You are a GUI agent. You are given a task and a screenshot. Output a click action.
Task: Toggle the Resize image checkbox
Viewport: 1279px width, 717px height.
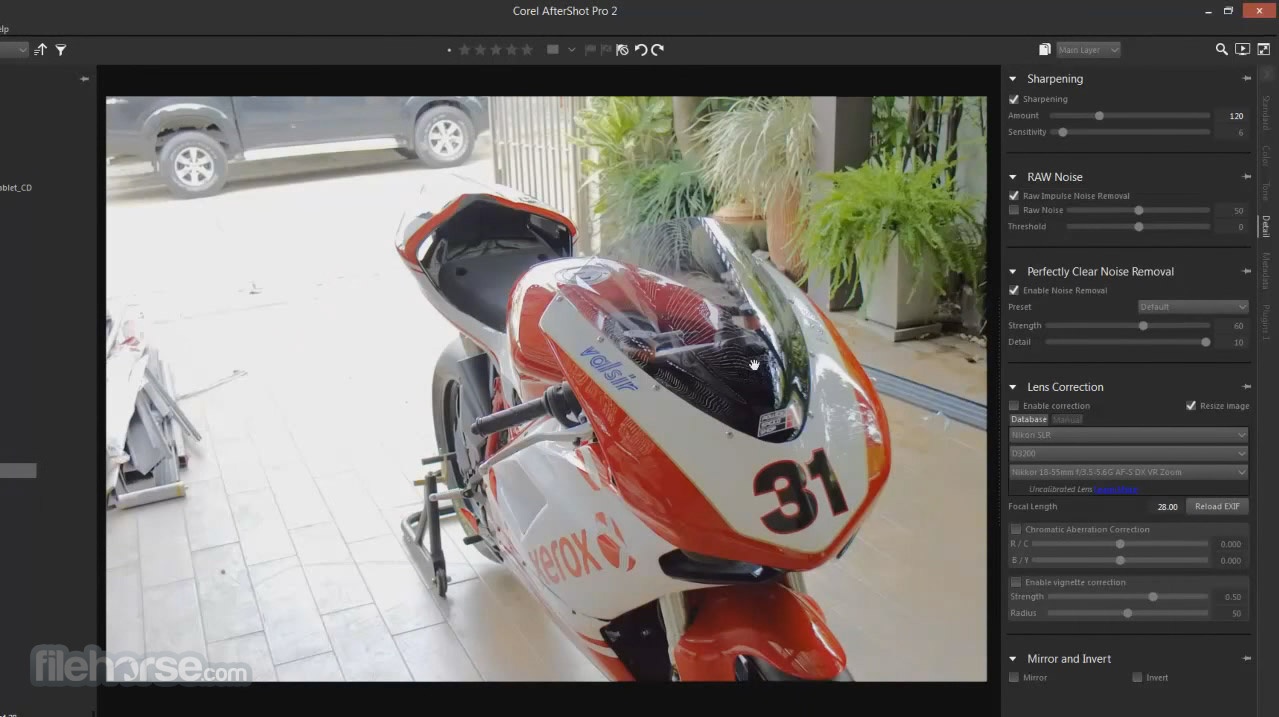coord(1191,406)
